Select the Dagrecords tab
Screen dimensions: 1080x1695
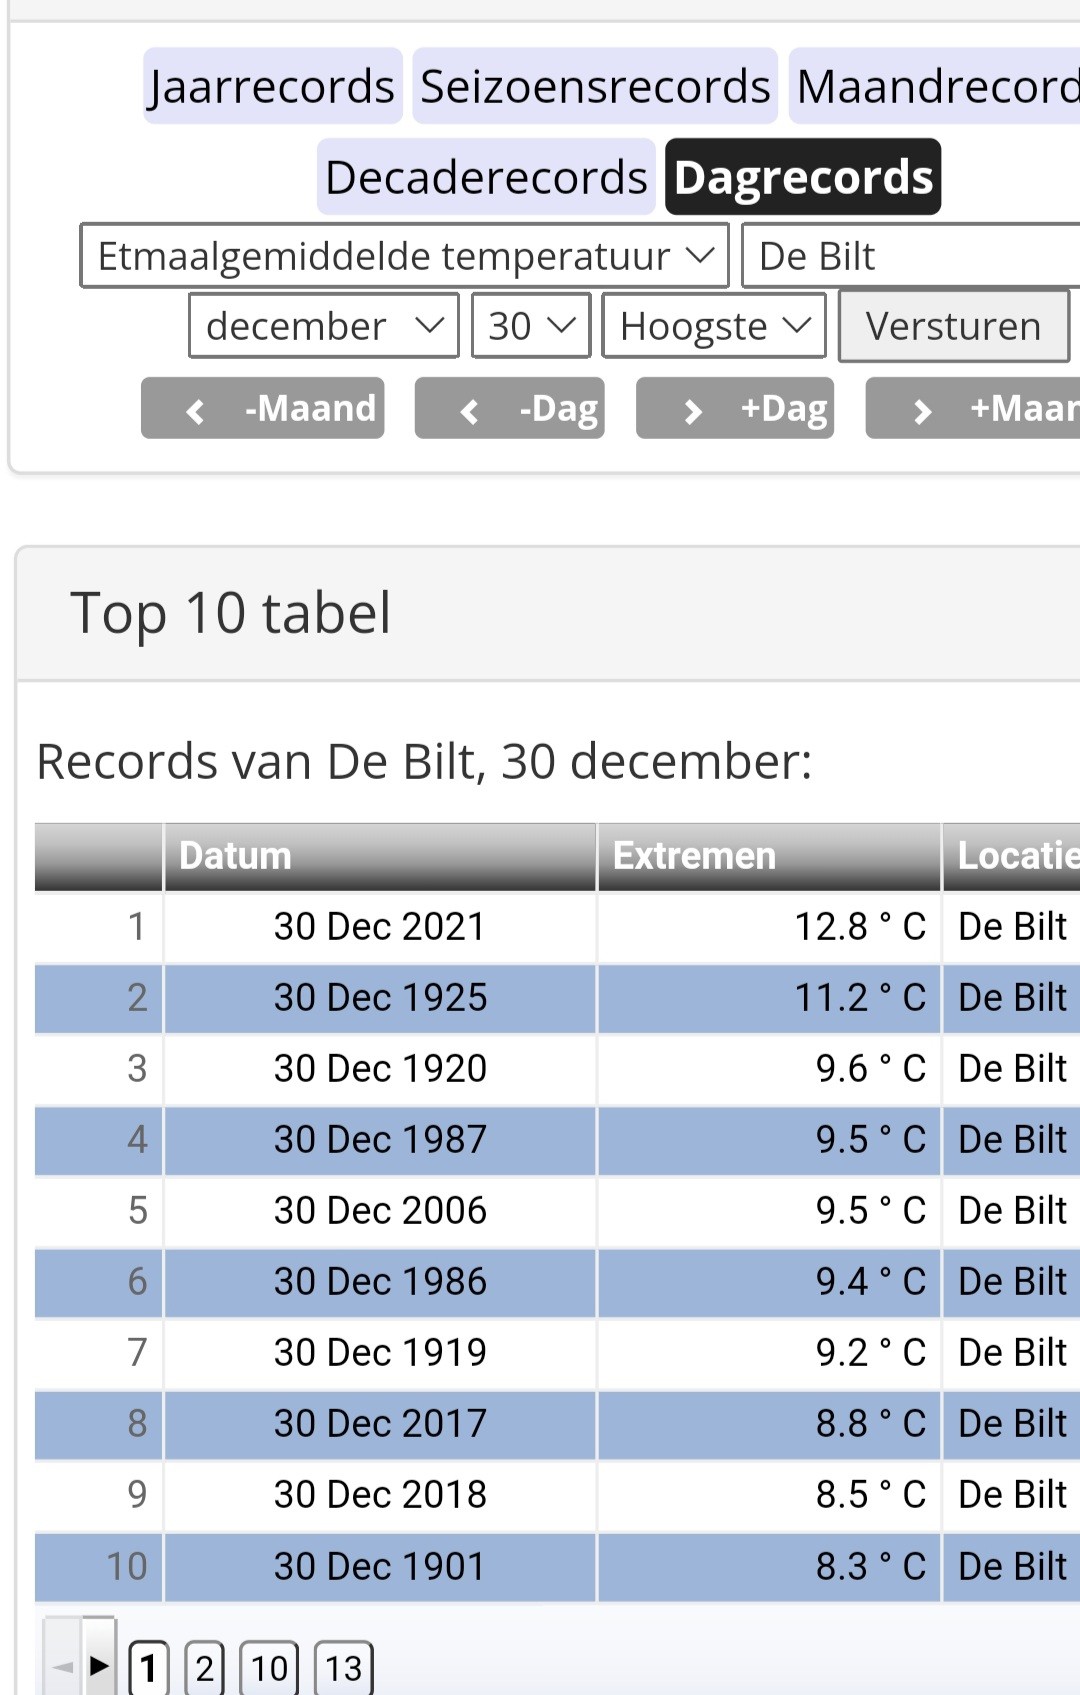803,177
